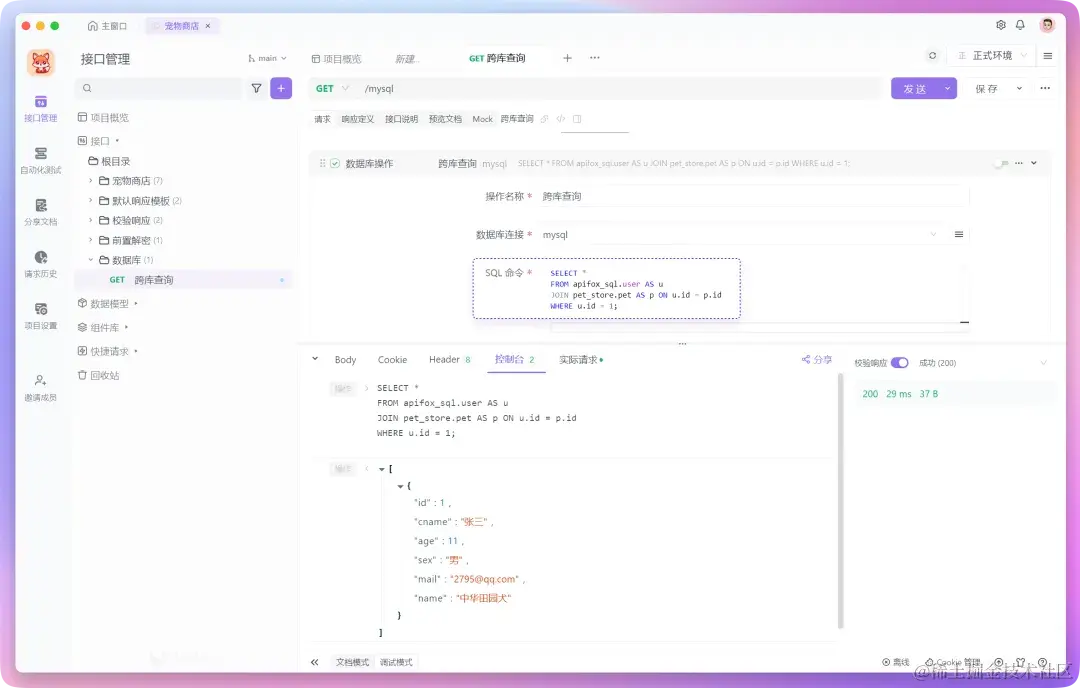Open Cookie 管理 in the footer

[x=953, y=662]
